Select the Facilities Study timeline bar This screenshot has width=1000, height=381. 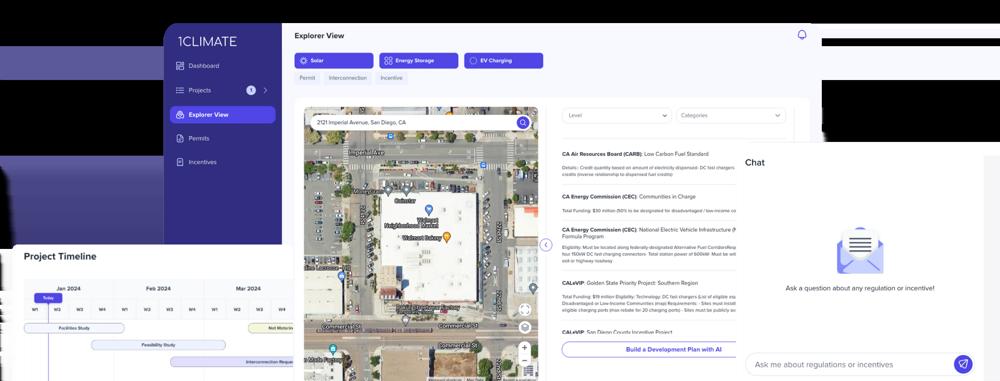[74, 328]
